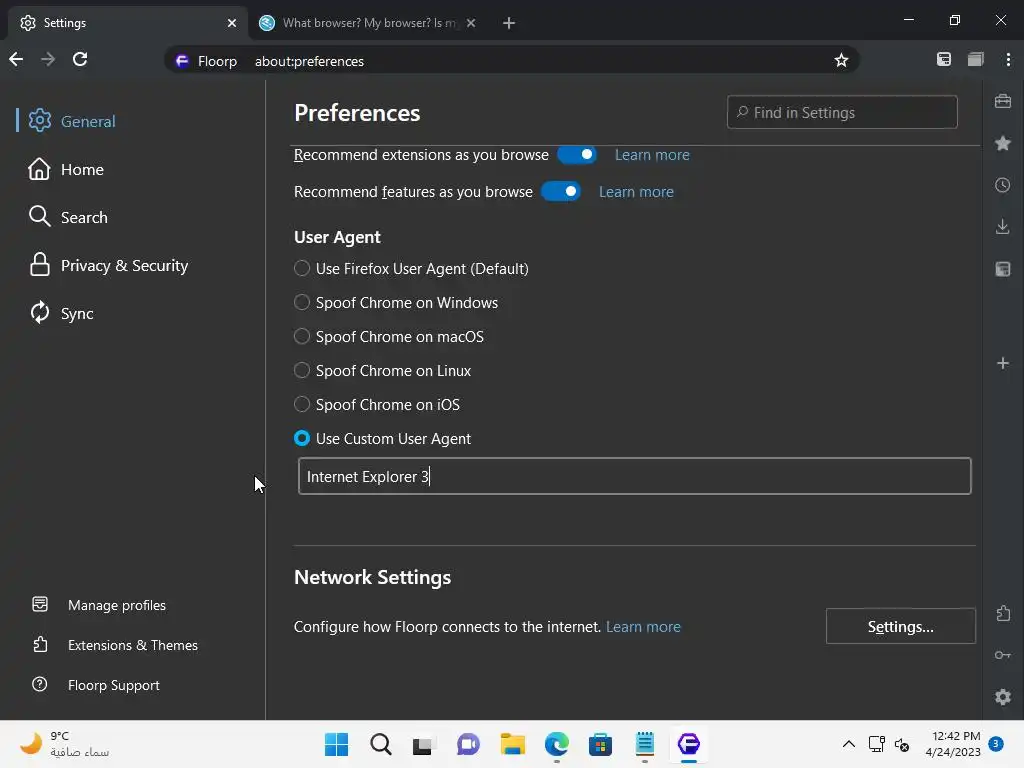Open a new tab with plus button
This screenshot has width=1024, height=768.
[x=509, y=23]
